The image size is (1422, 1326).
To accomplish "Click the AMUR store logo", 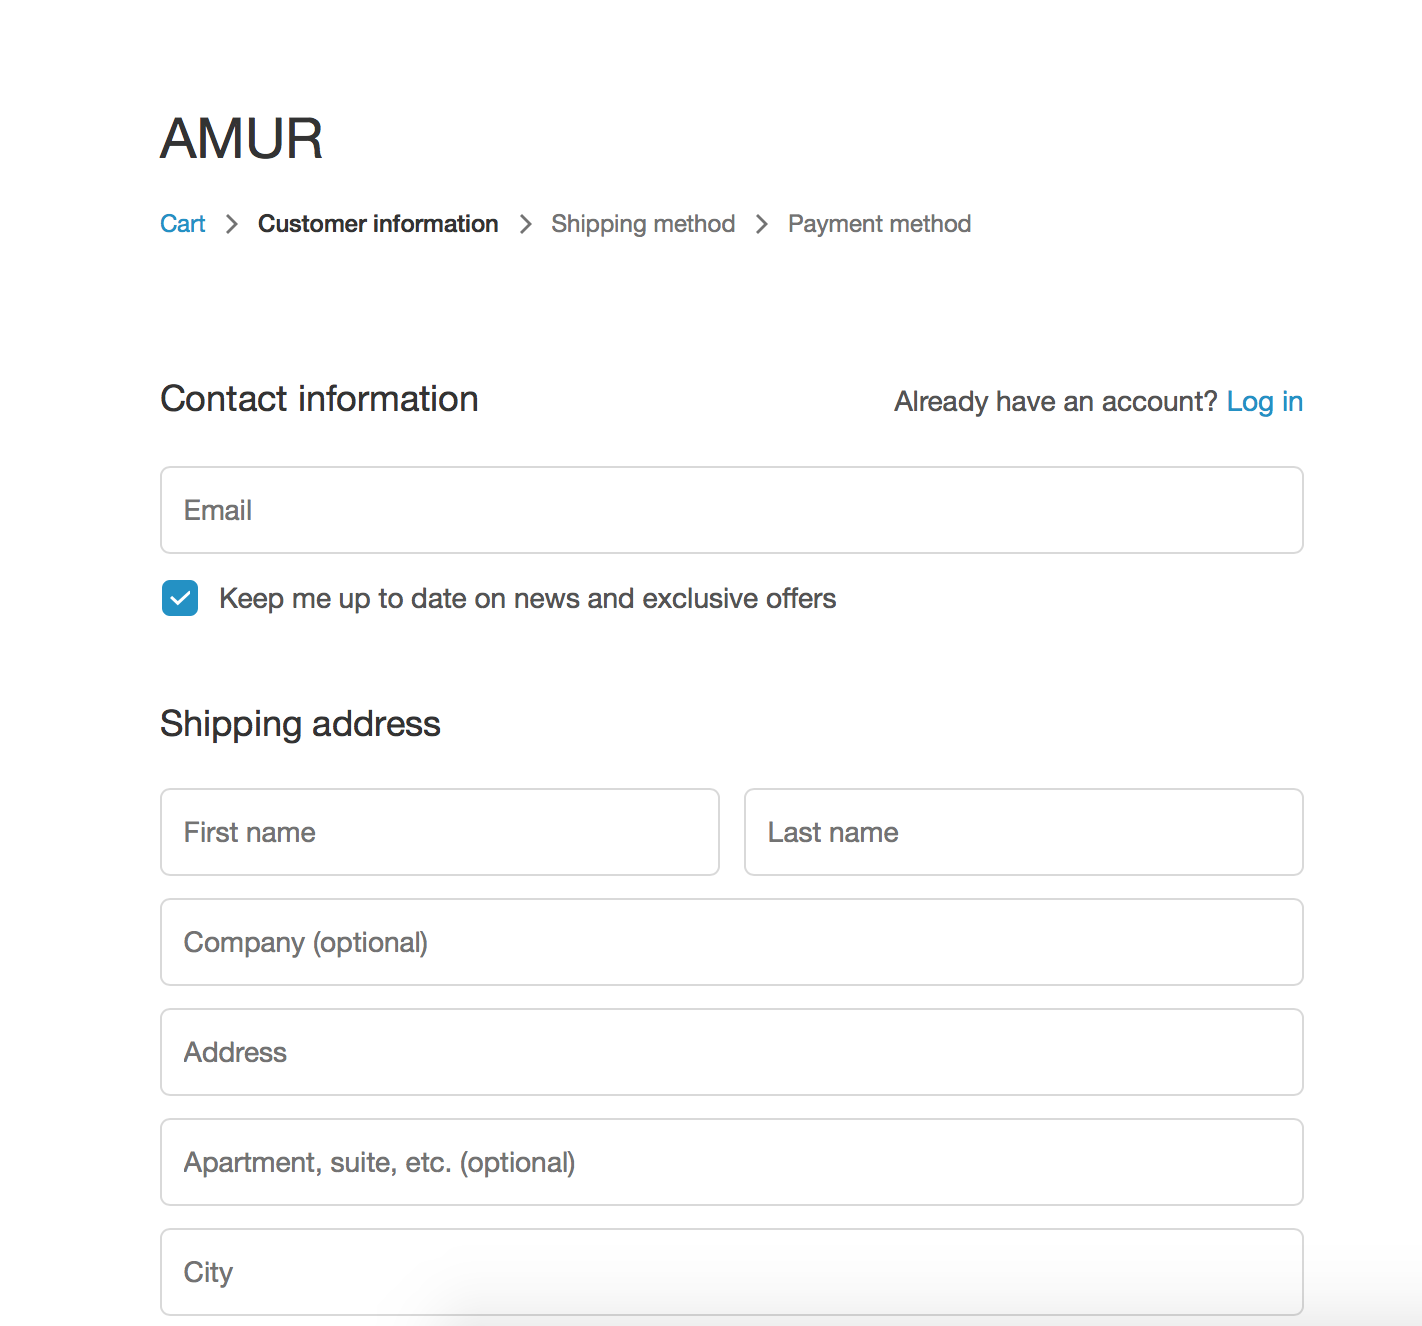I will 241,138.
